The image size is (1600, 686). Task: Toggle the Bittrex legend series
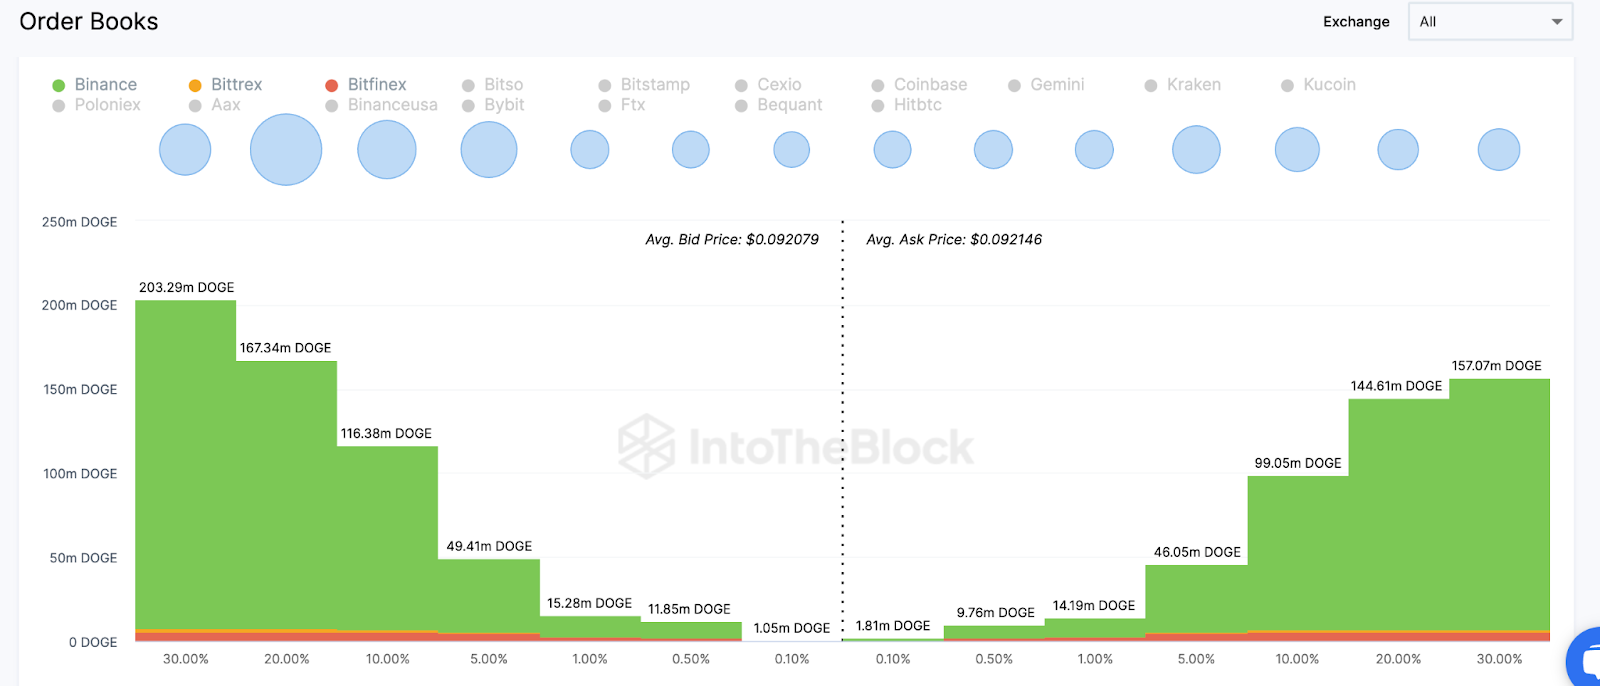coord(225,85)
